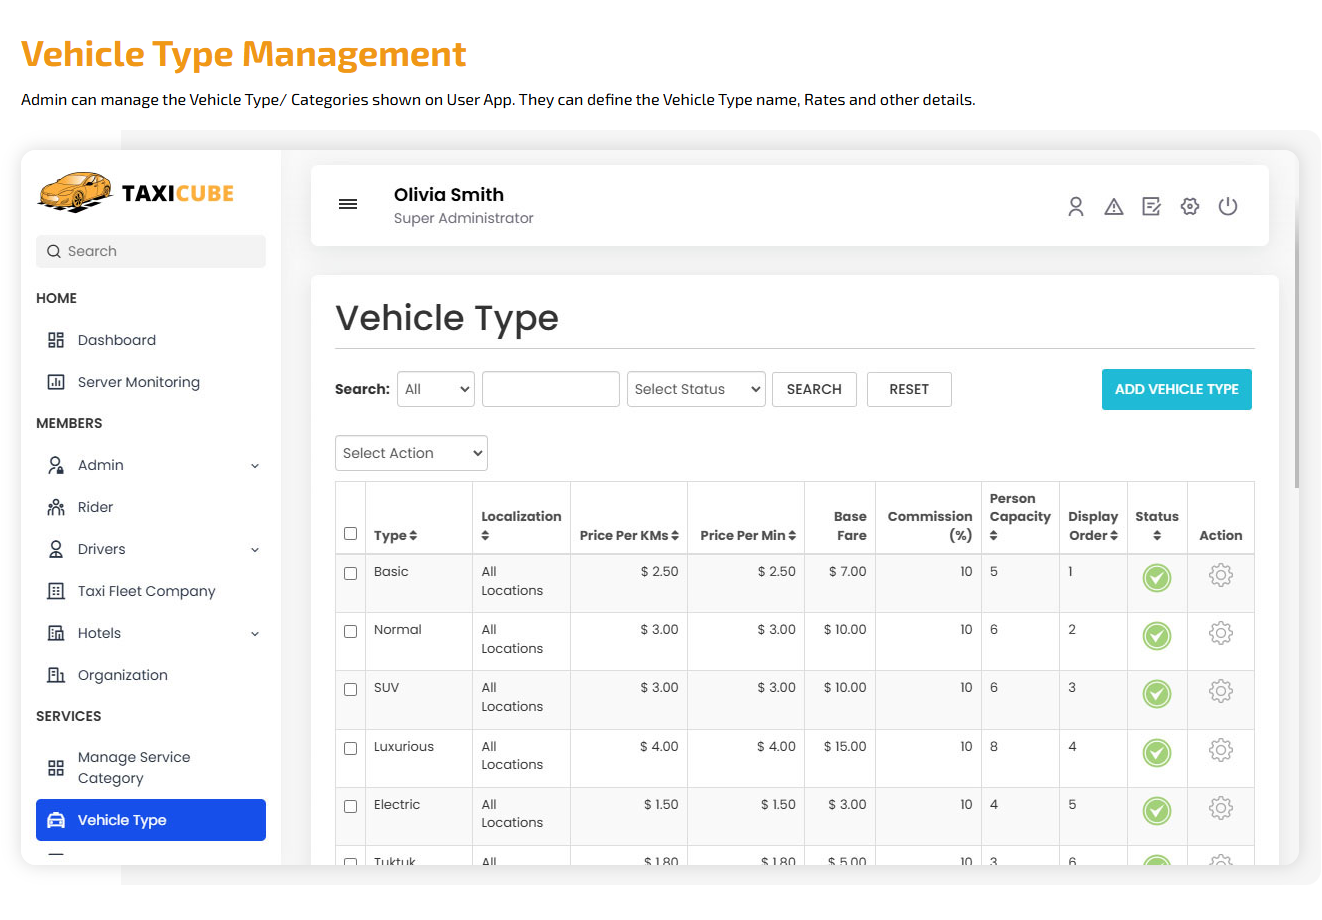Screen dimensions: 1322x920
Task: Sort by Price Per KMs column
Action: (x=675, y=536)
